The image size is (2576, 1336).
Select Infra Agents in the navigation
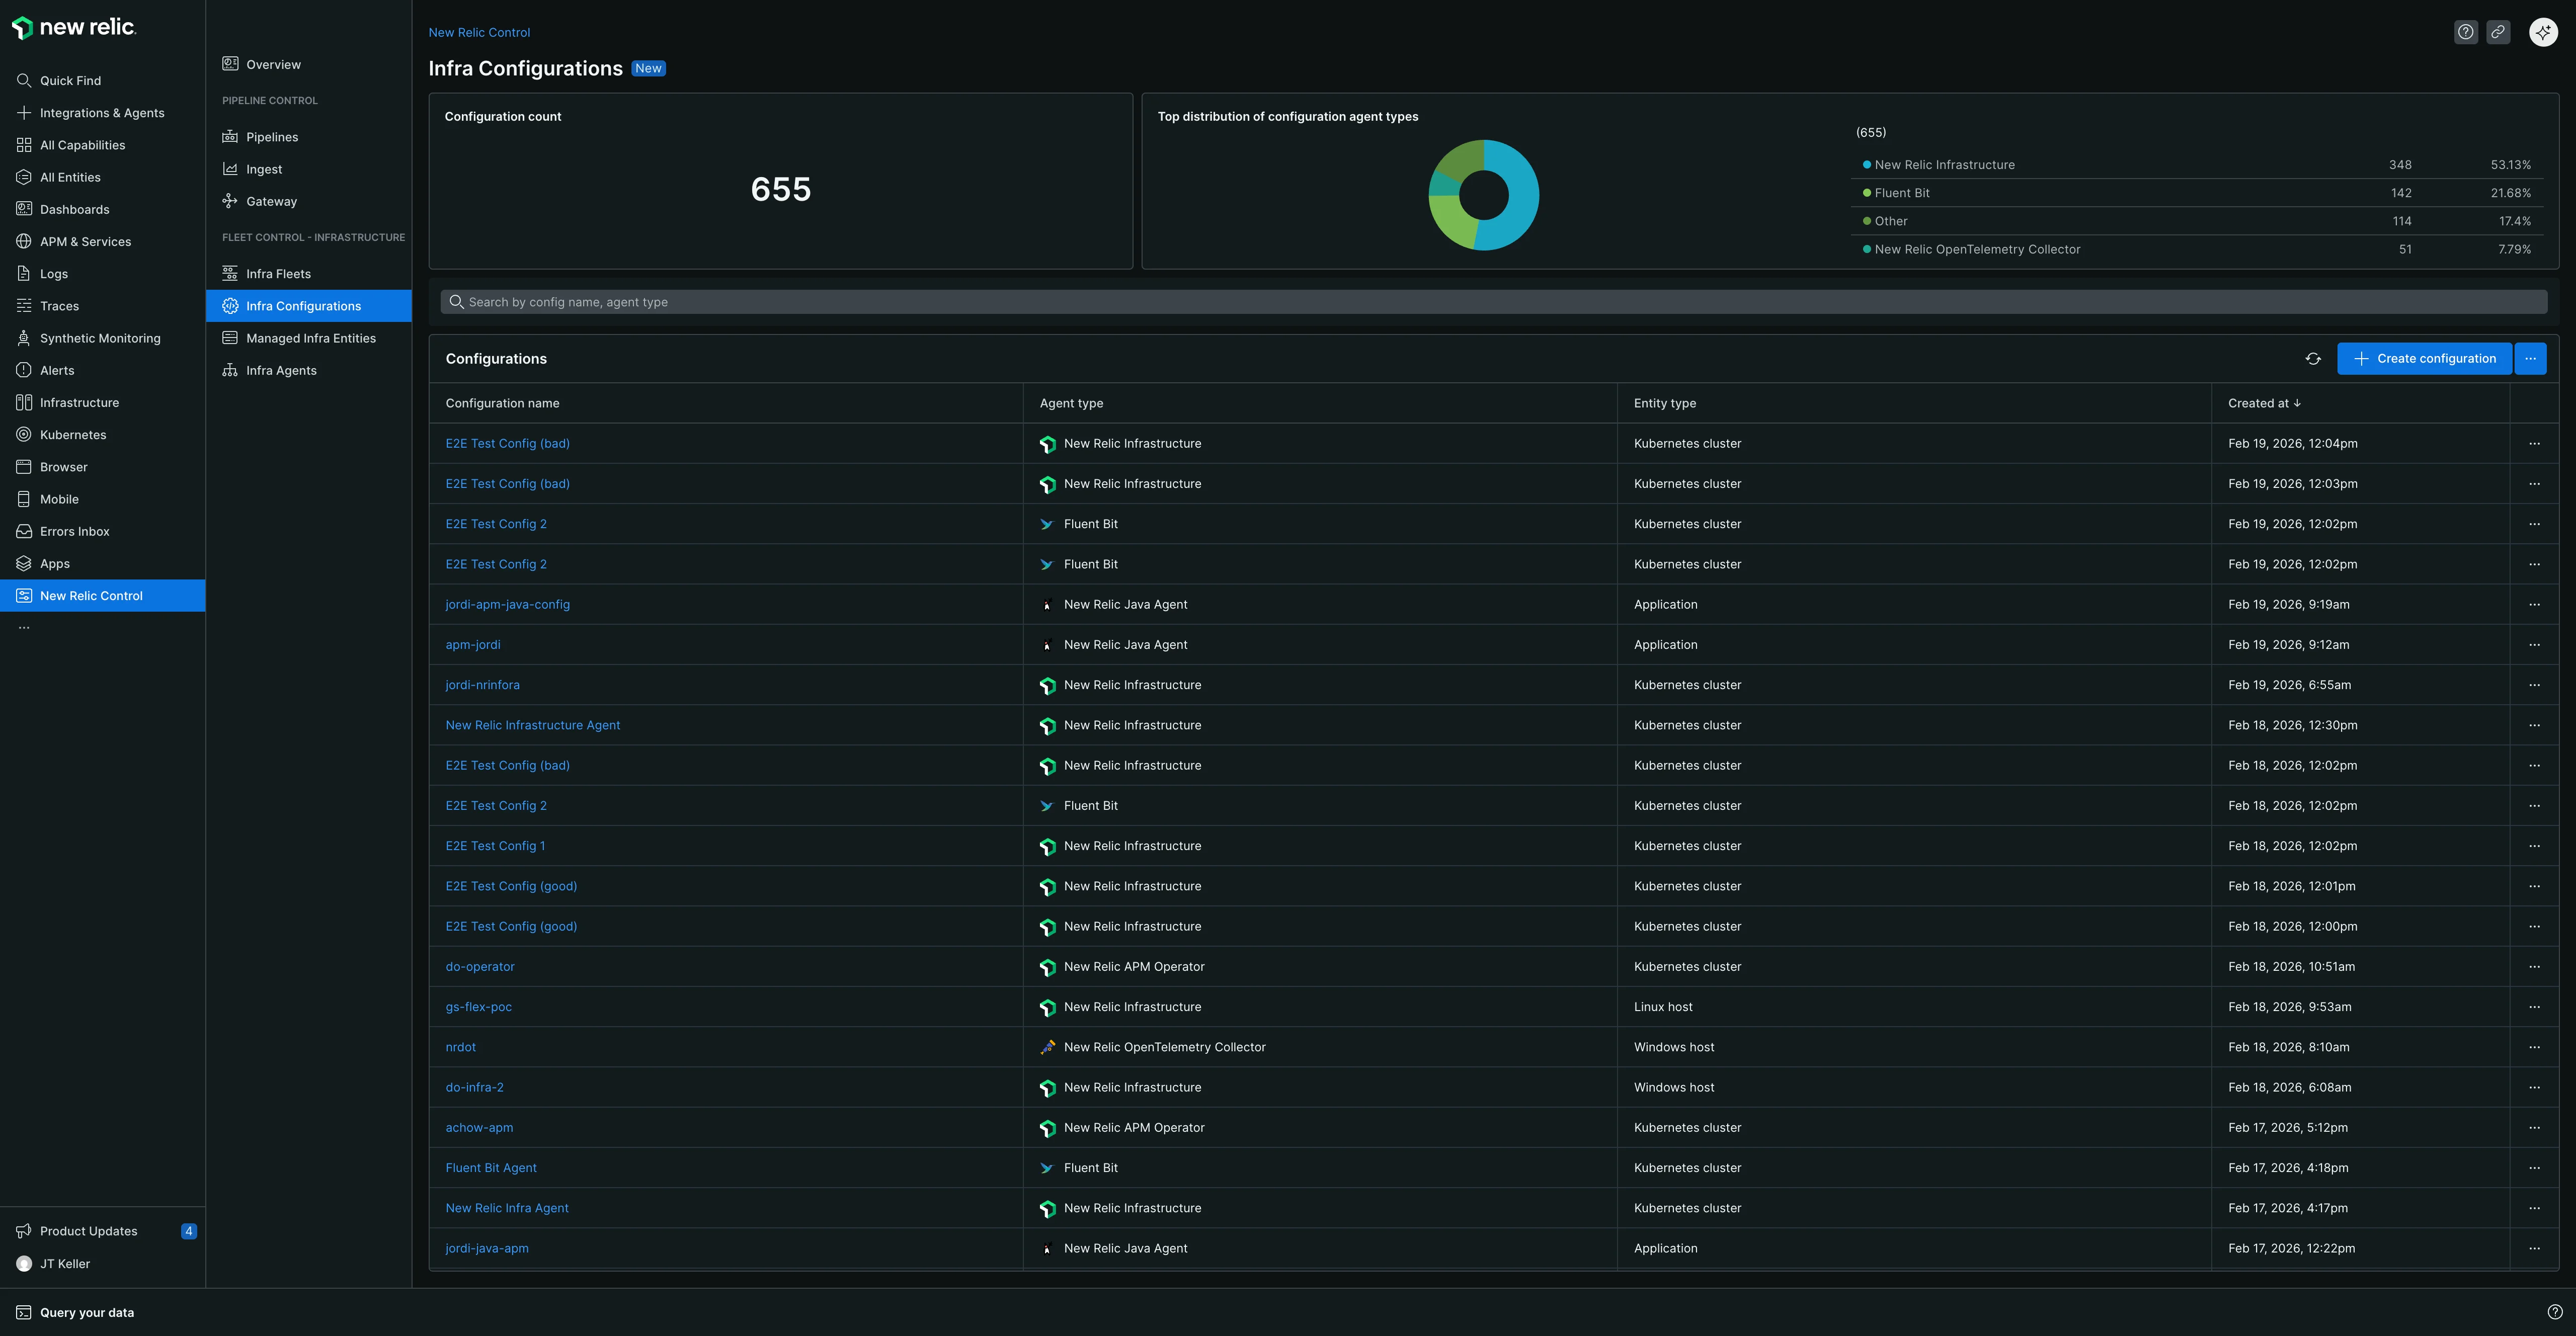[282, 370]
